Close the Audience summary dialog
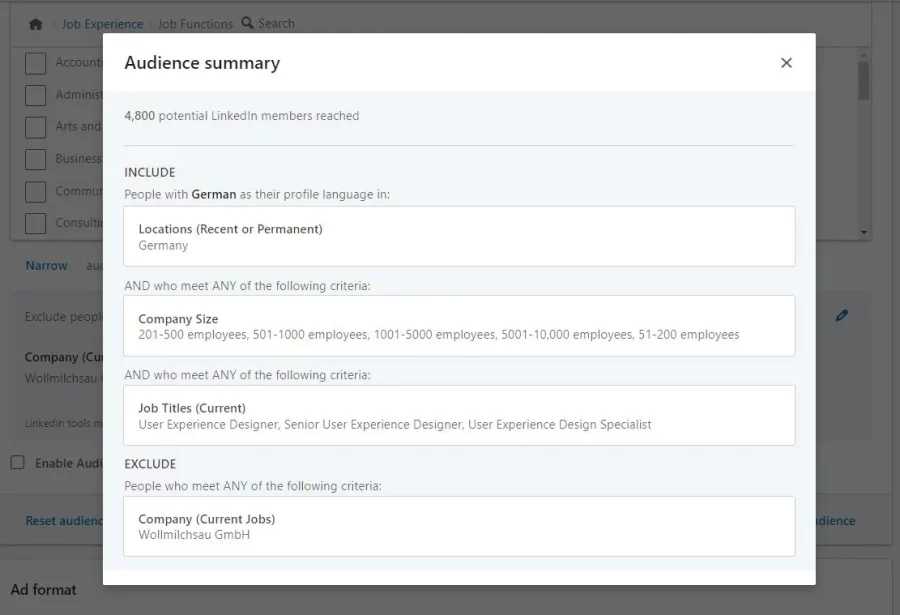Viewport: 900px width, 615px height. 786,63
